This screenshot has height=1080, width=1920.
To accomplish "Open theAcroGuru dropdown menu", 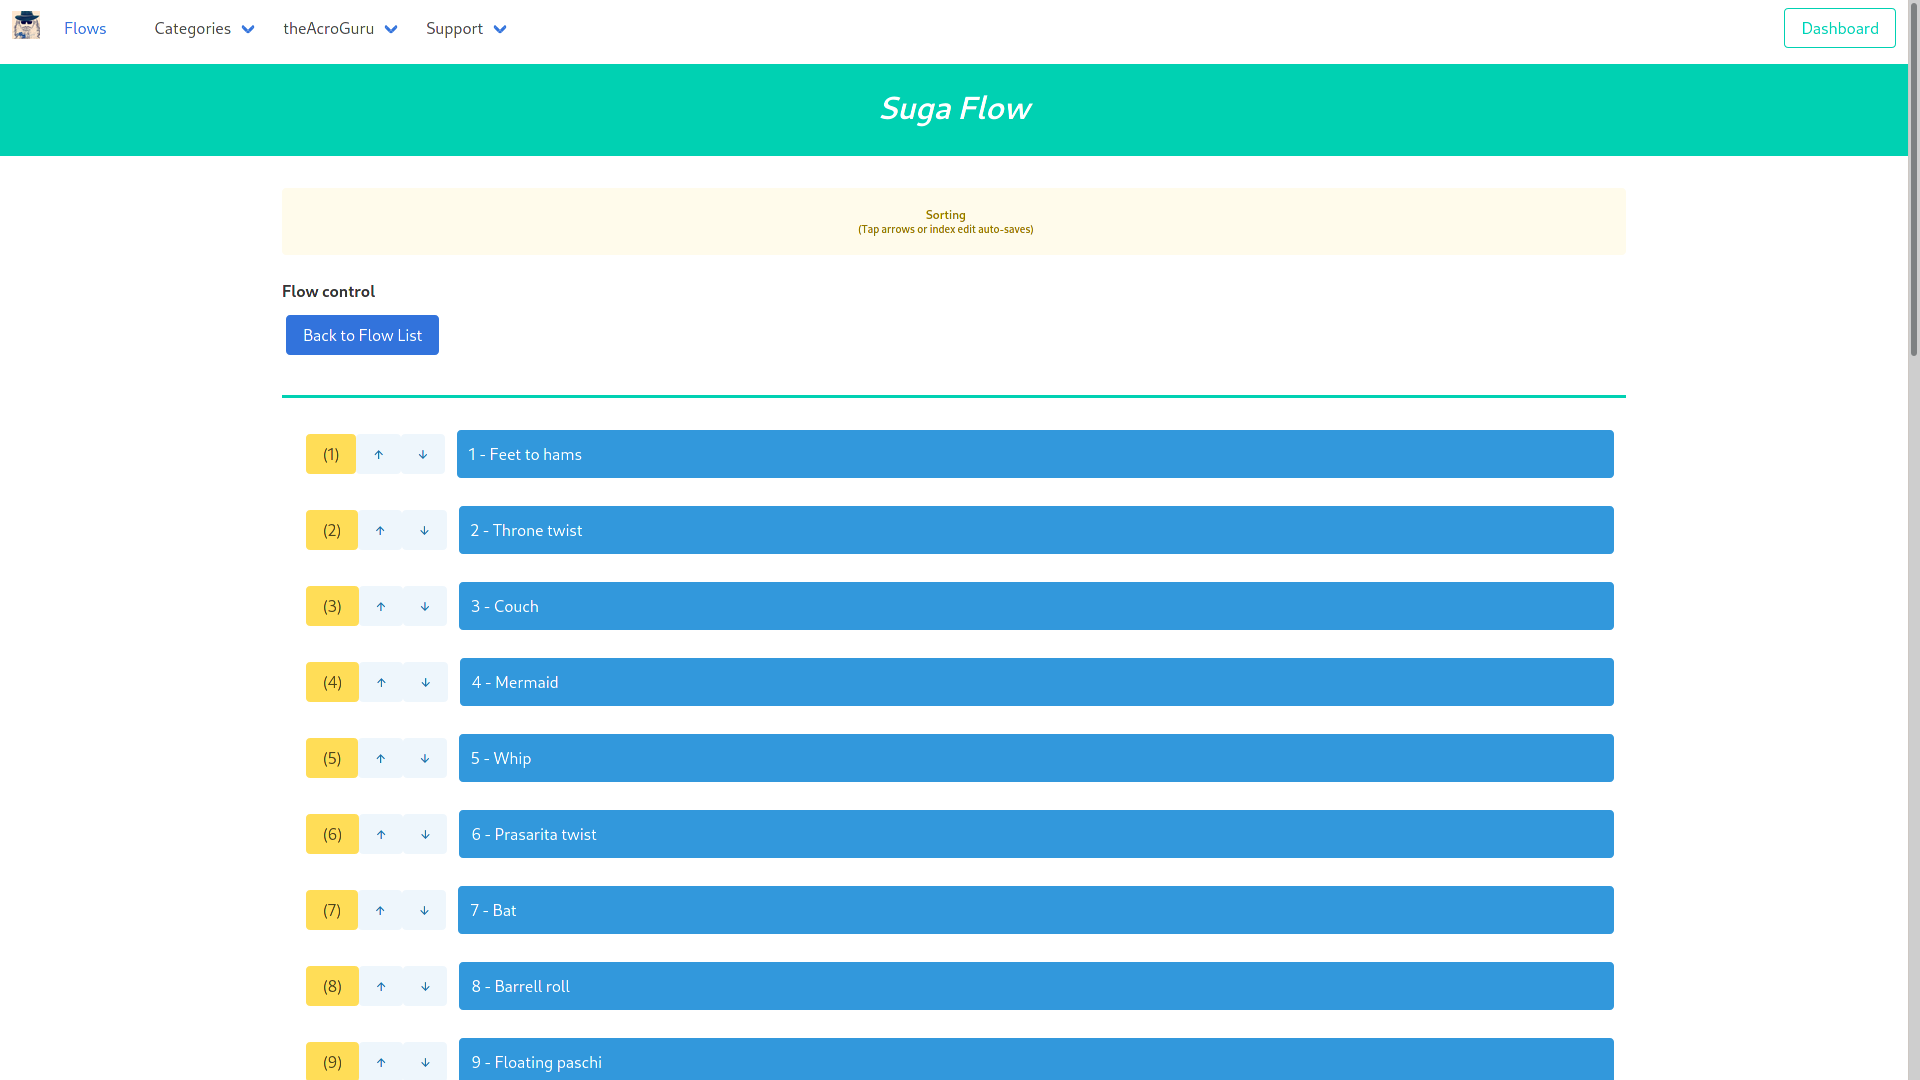I will click(340, 29).
